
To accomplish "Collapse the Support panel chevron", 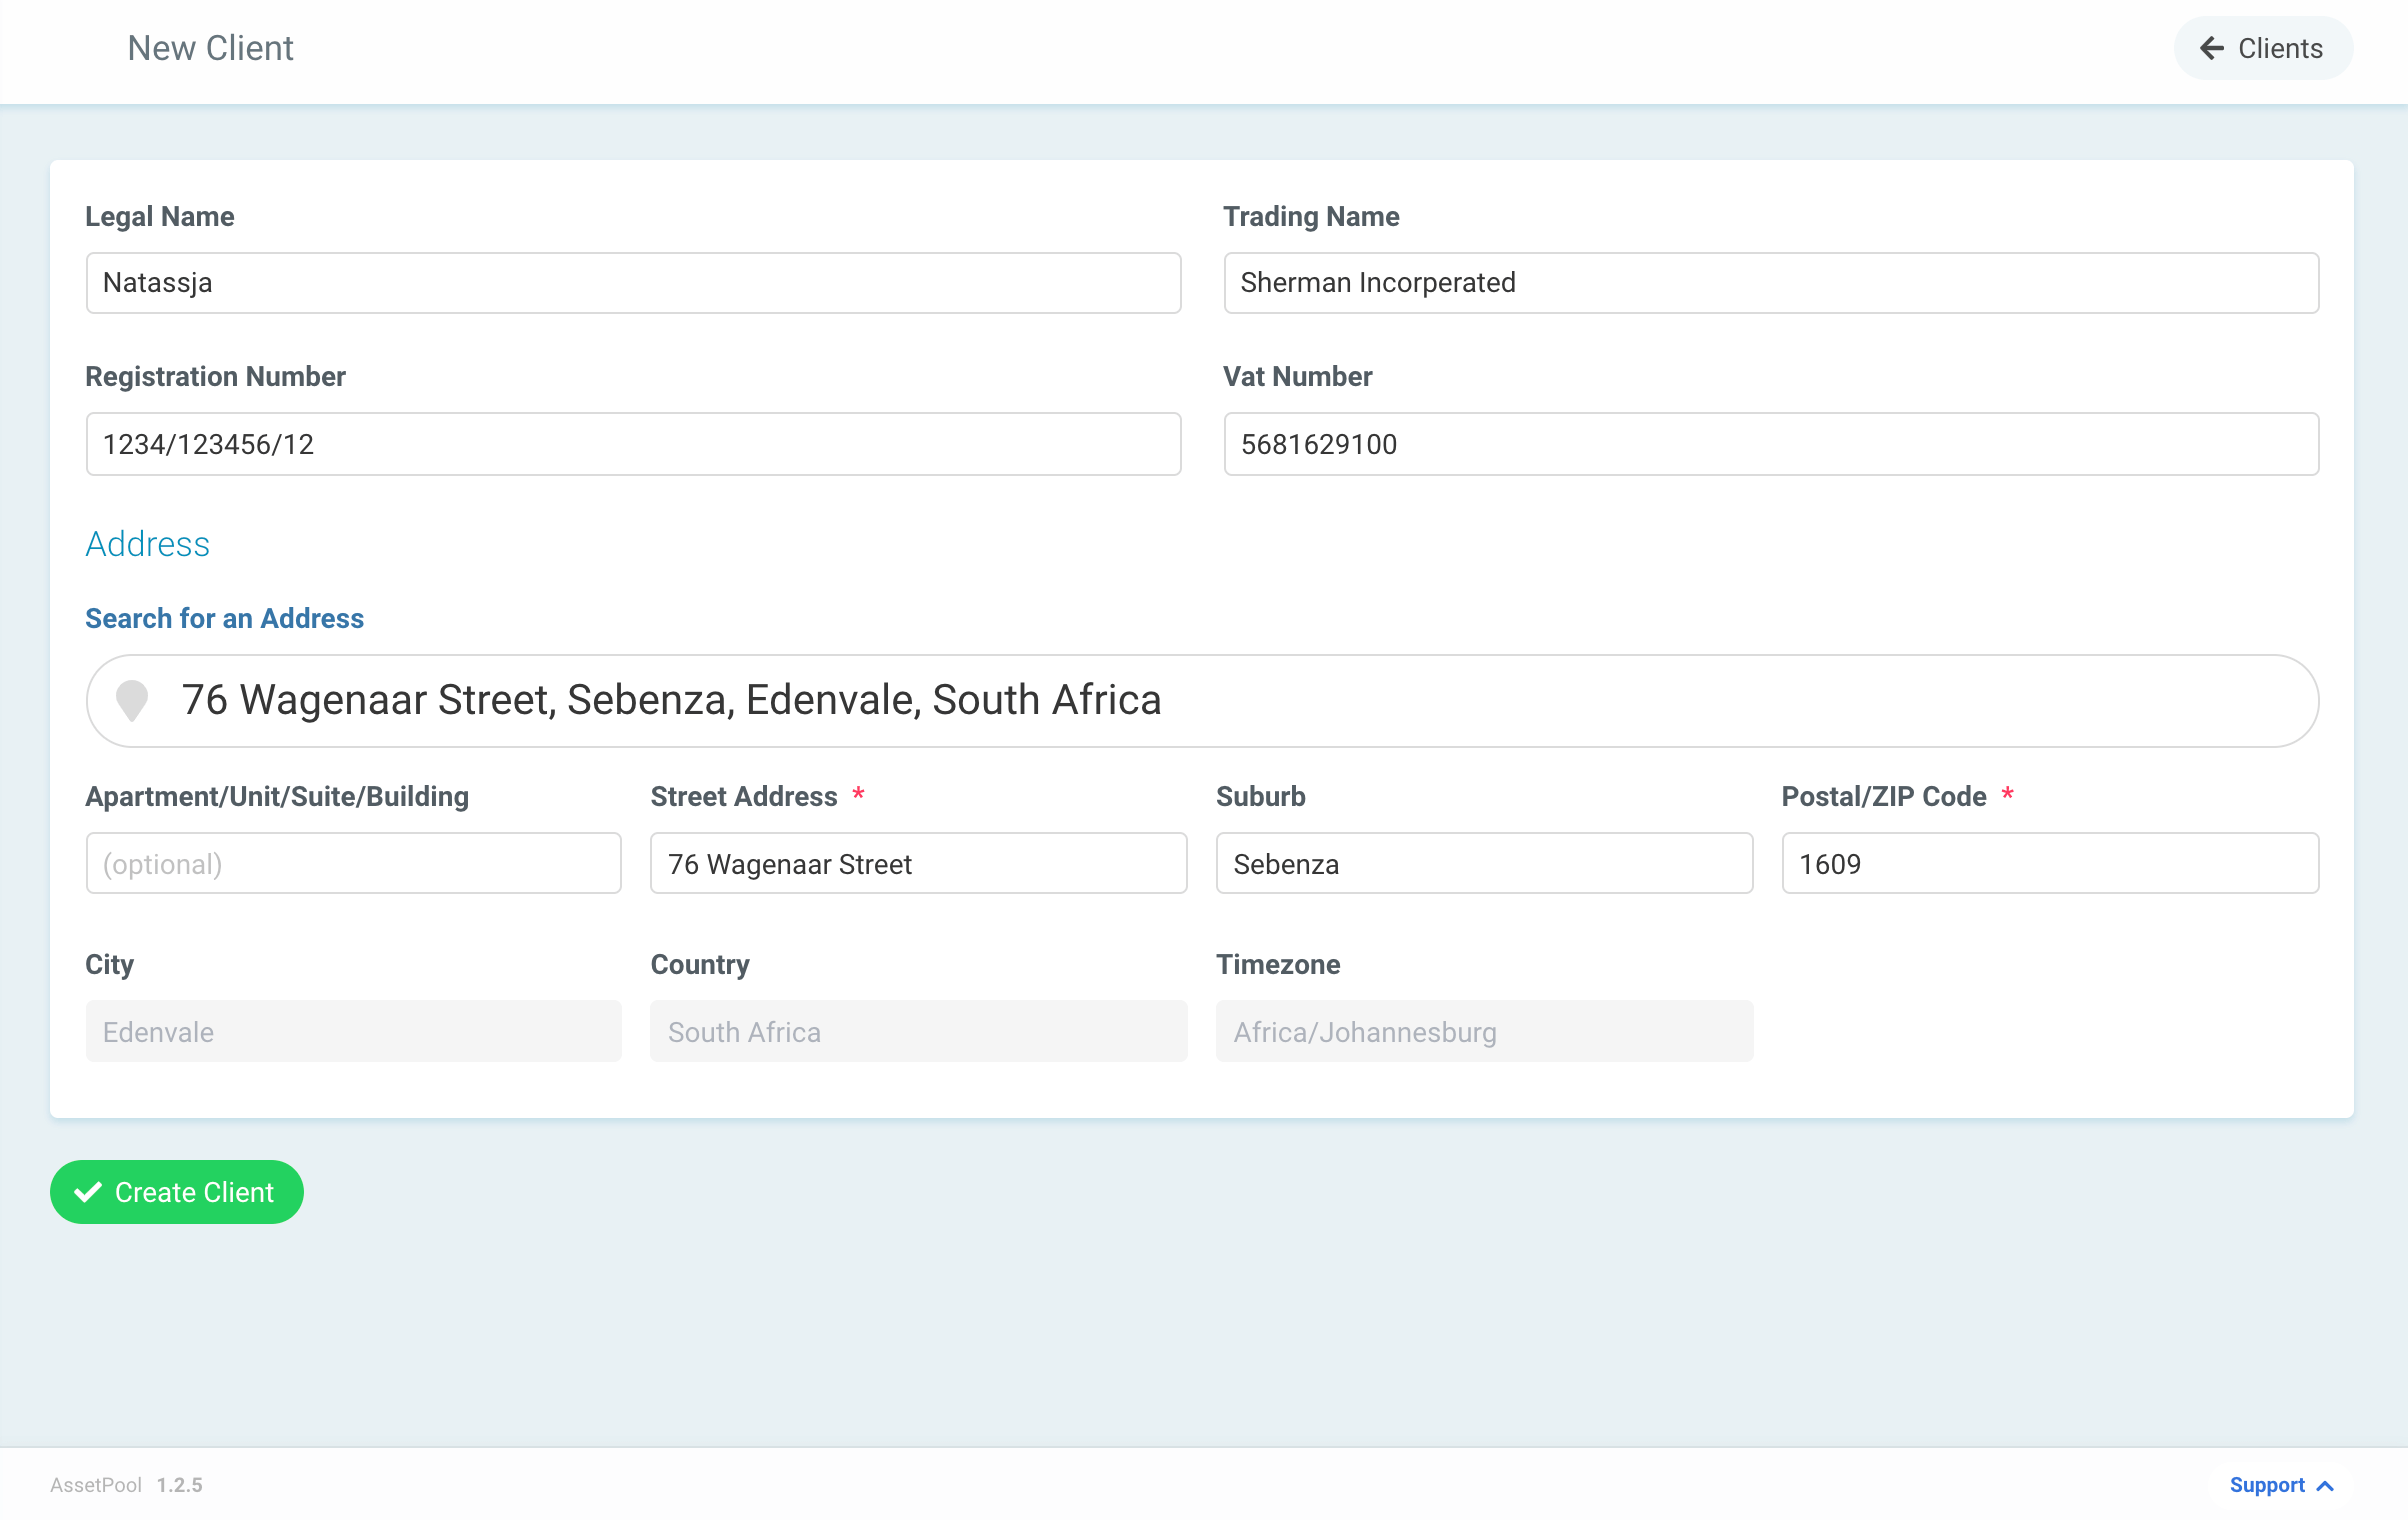I will click(2325, 1485).
